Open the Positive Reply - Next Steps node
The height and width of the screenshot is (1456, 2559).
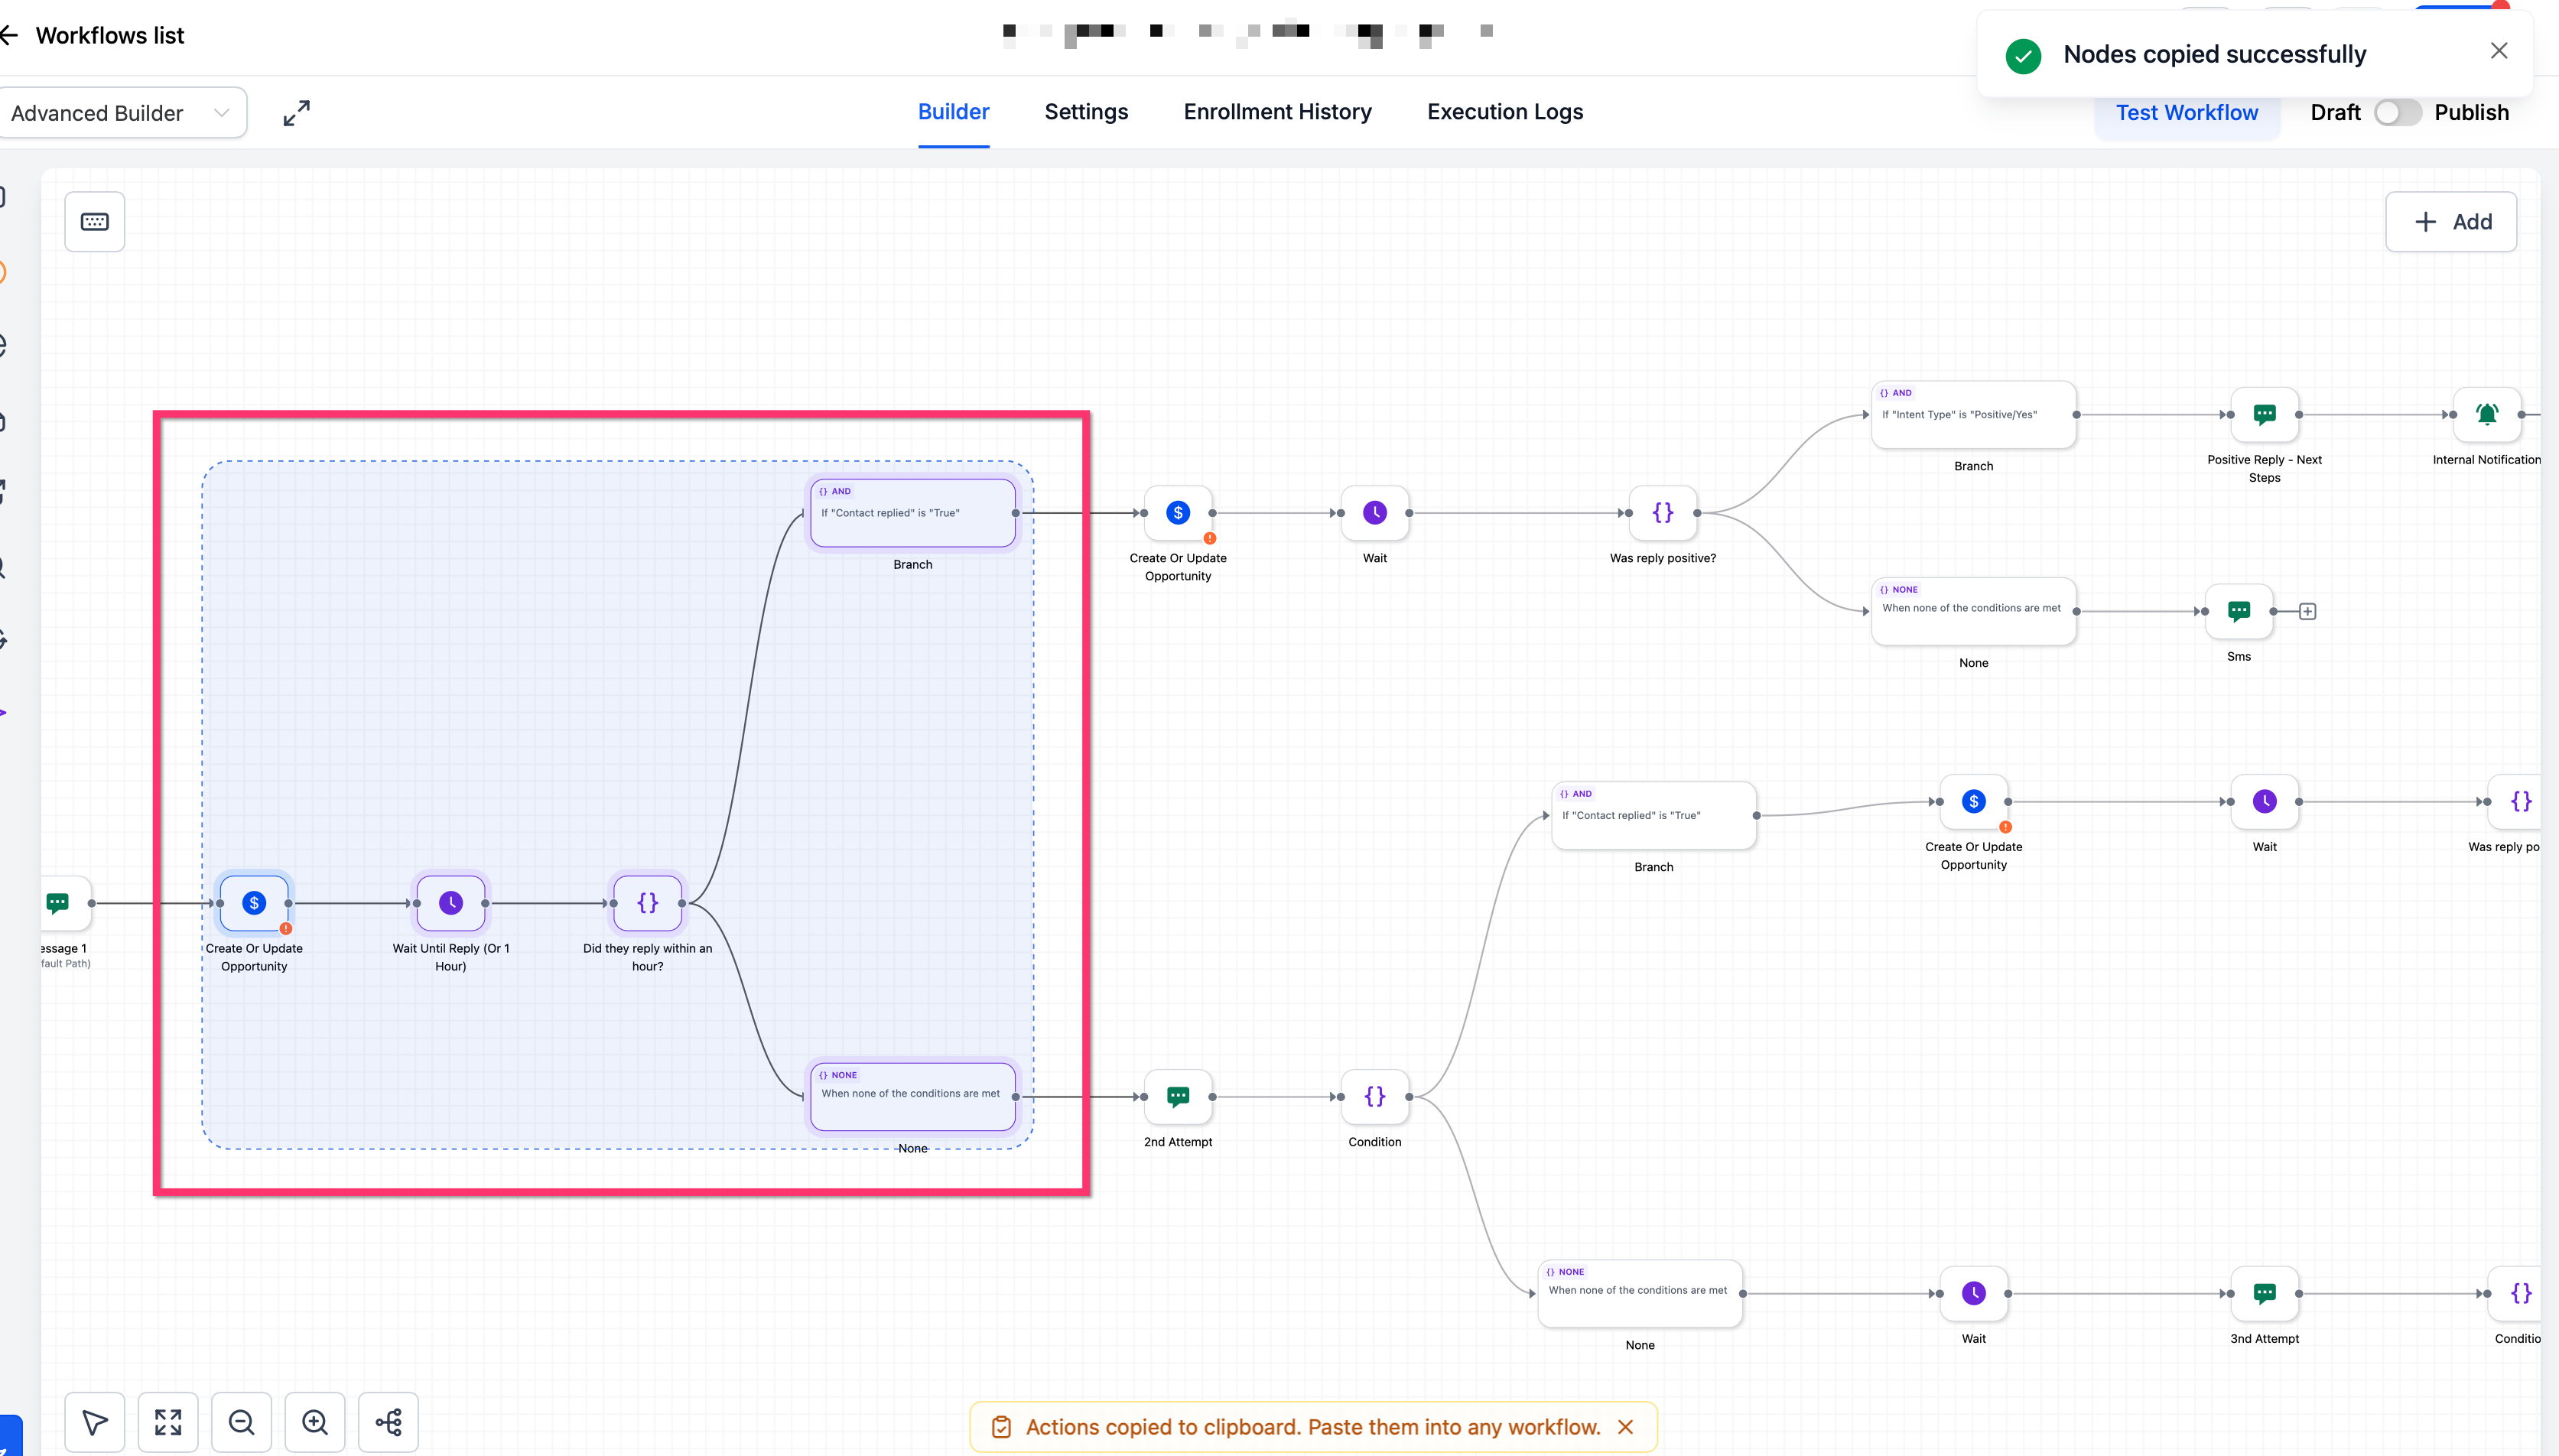coord(2264,415)
